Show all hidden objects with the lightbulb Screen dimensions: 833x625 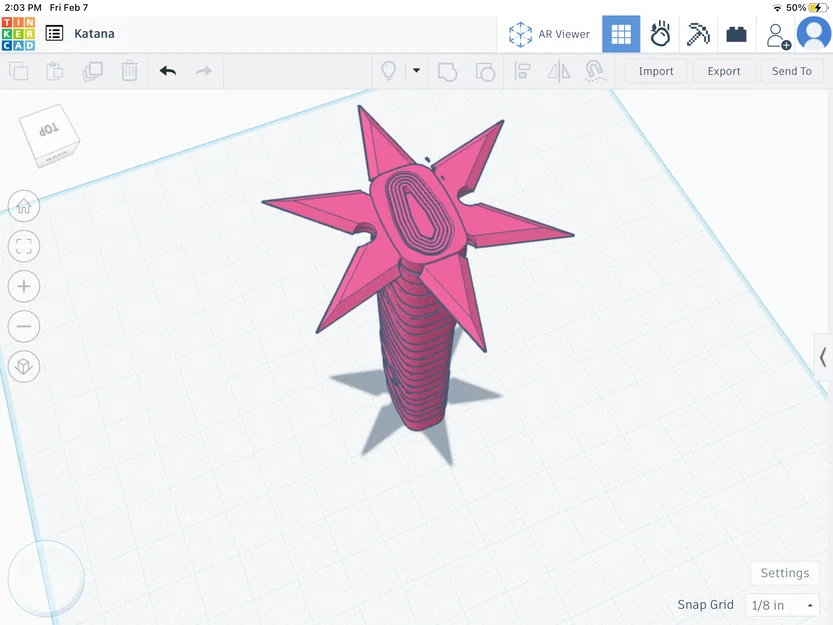click(388, 71)
